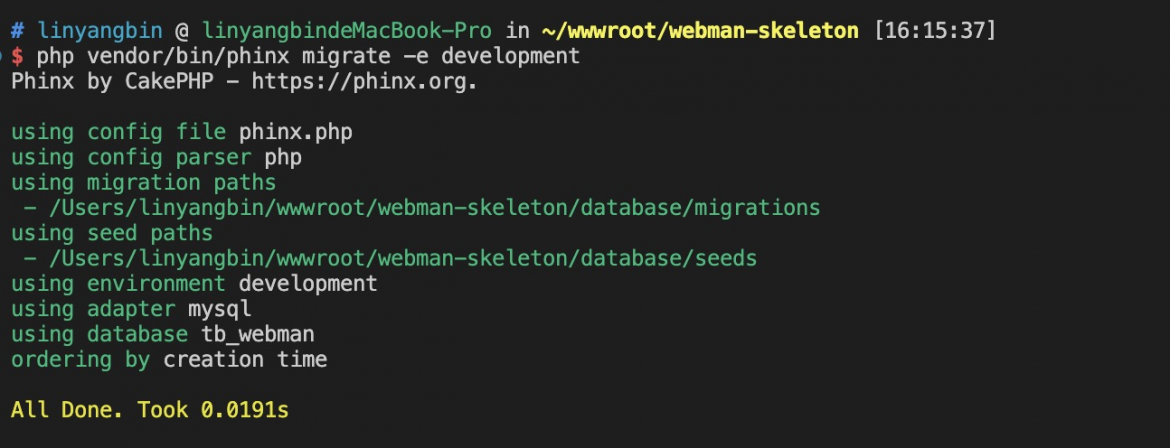Click the username linyangbin in the prompt
1170x448 pixels.
coord(100,31)
